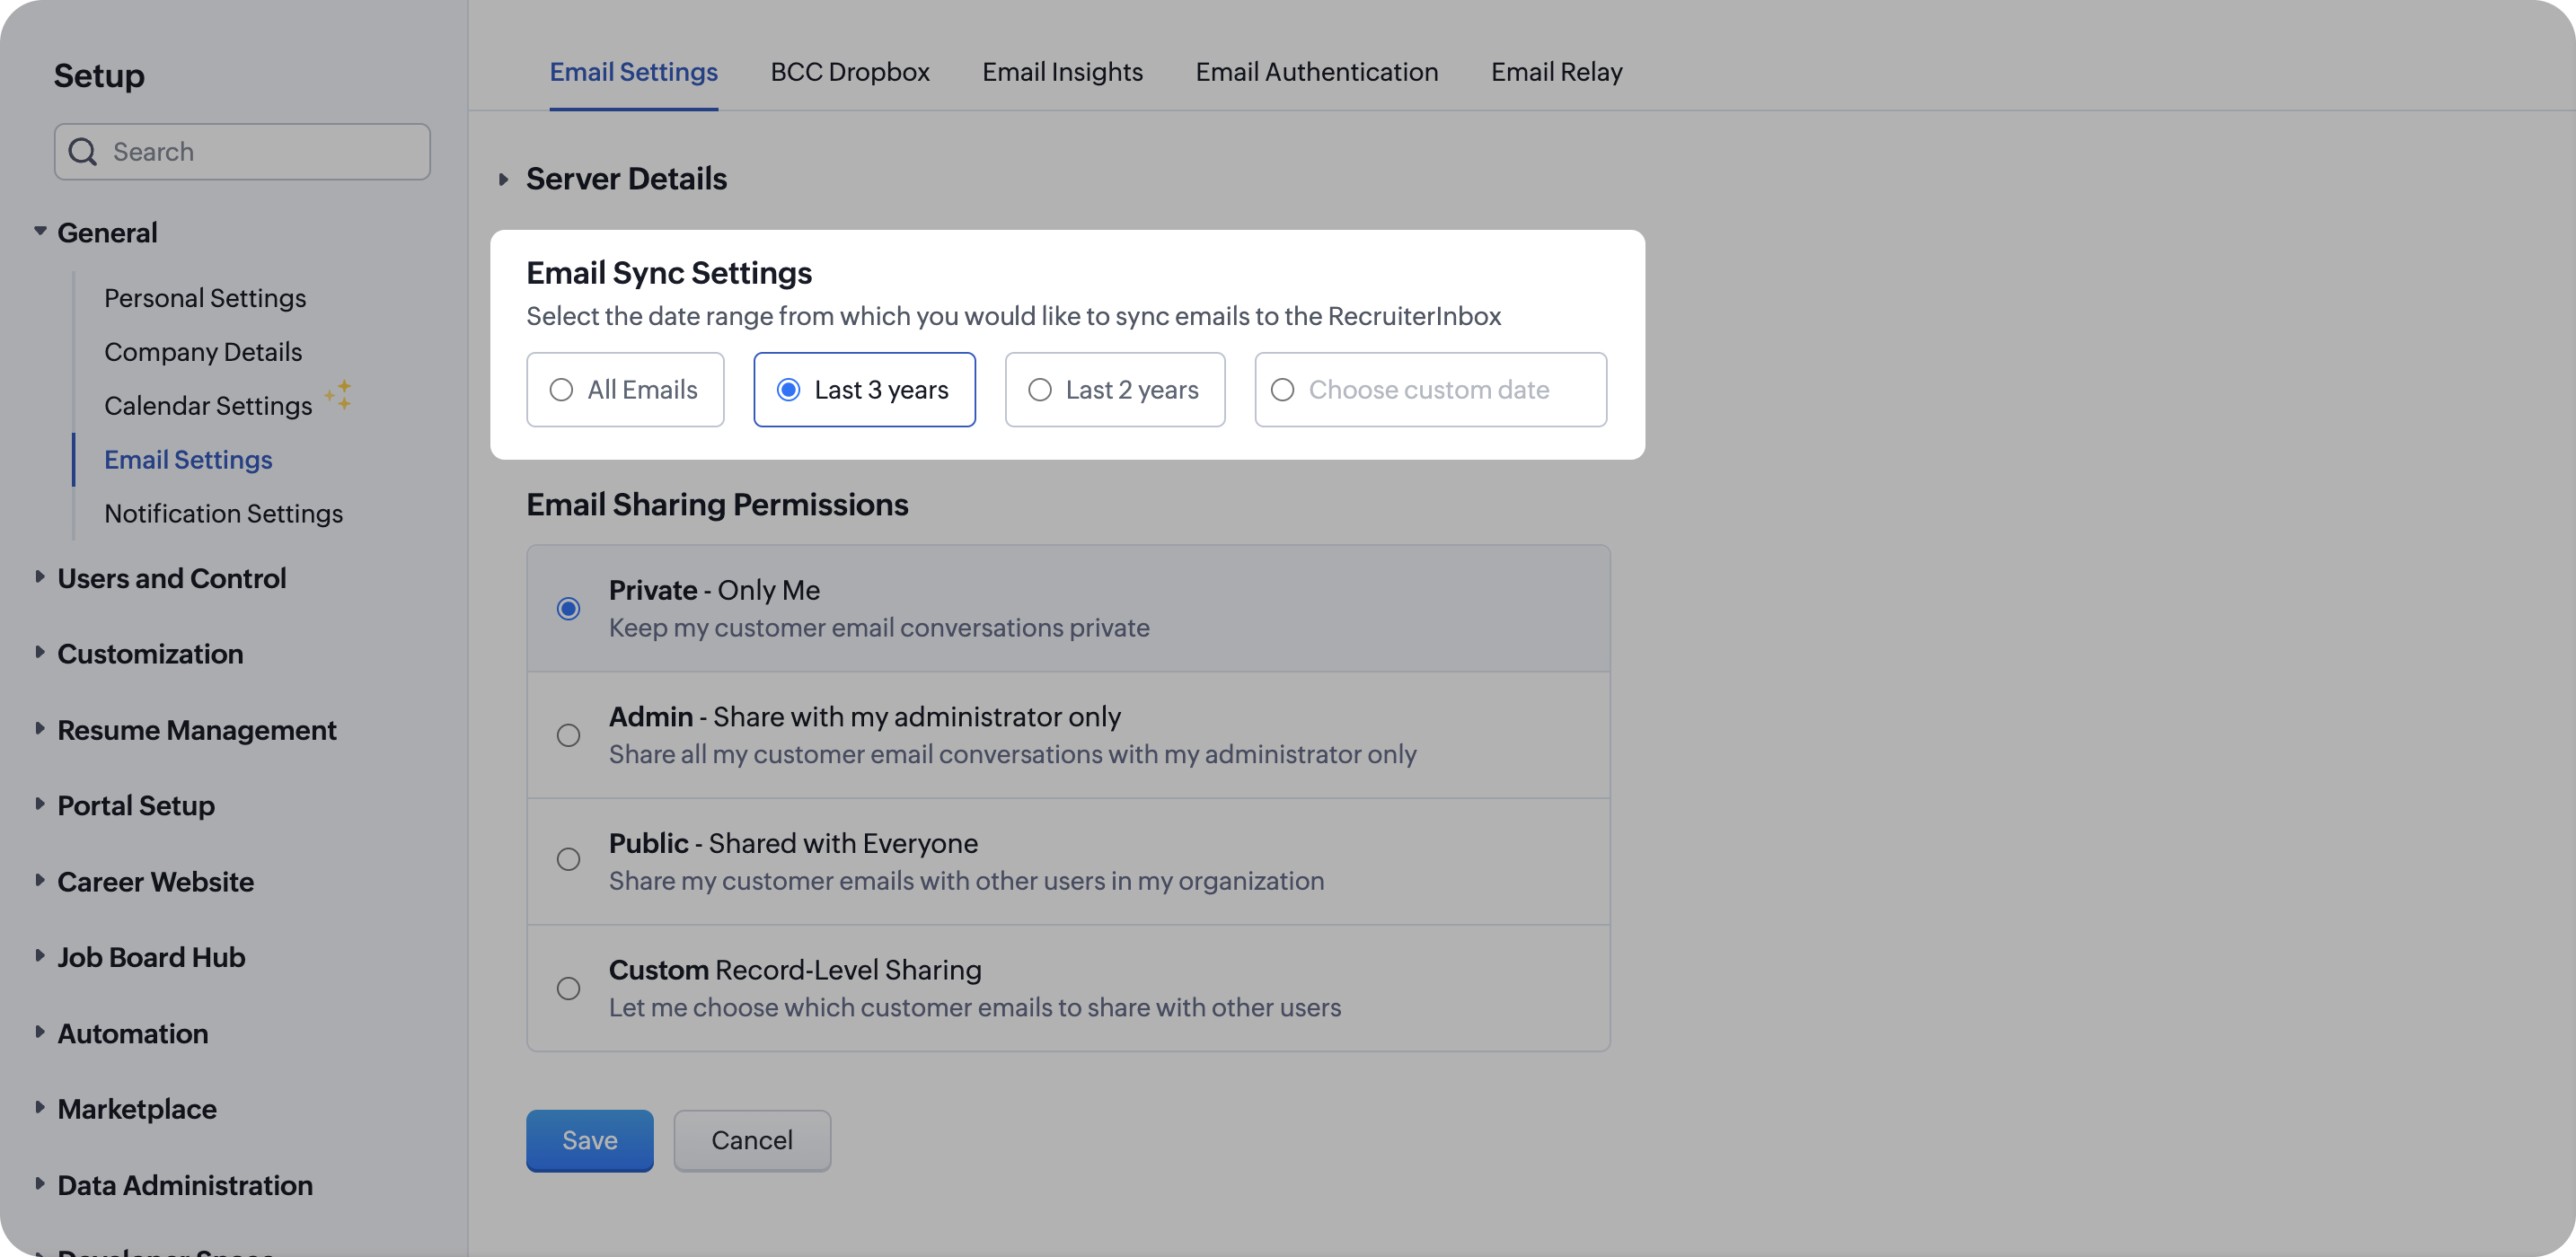Click the search magnifier icon
This screenshot has width=2576, height=1257.
(82, 152)
